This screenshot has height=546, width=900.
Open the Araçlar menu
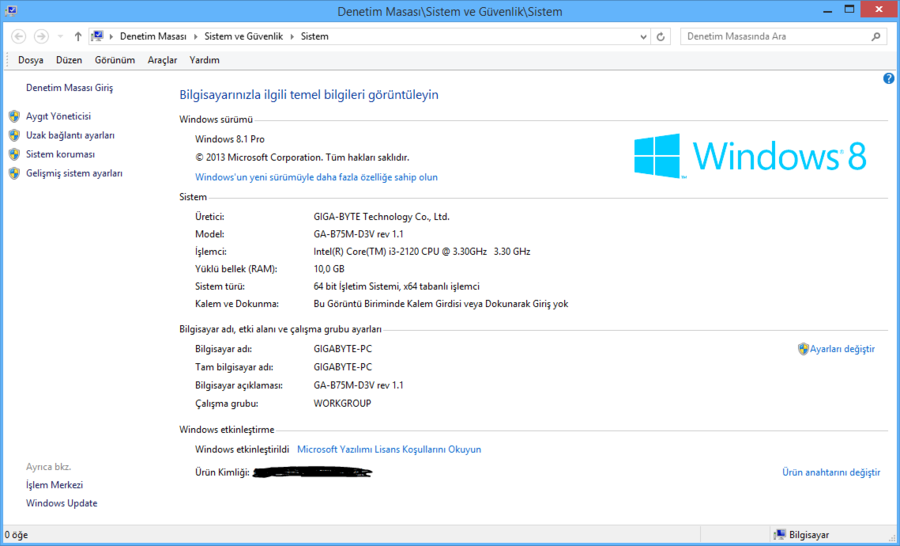[162, 60]
